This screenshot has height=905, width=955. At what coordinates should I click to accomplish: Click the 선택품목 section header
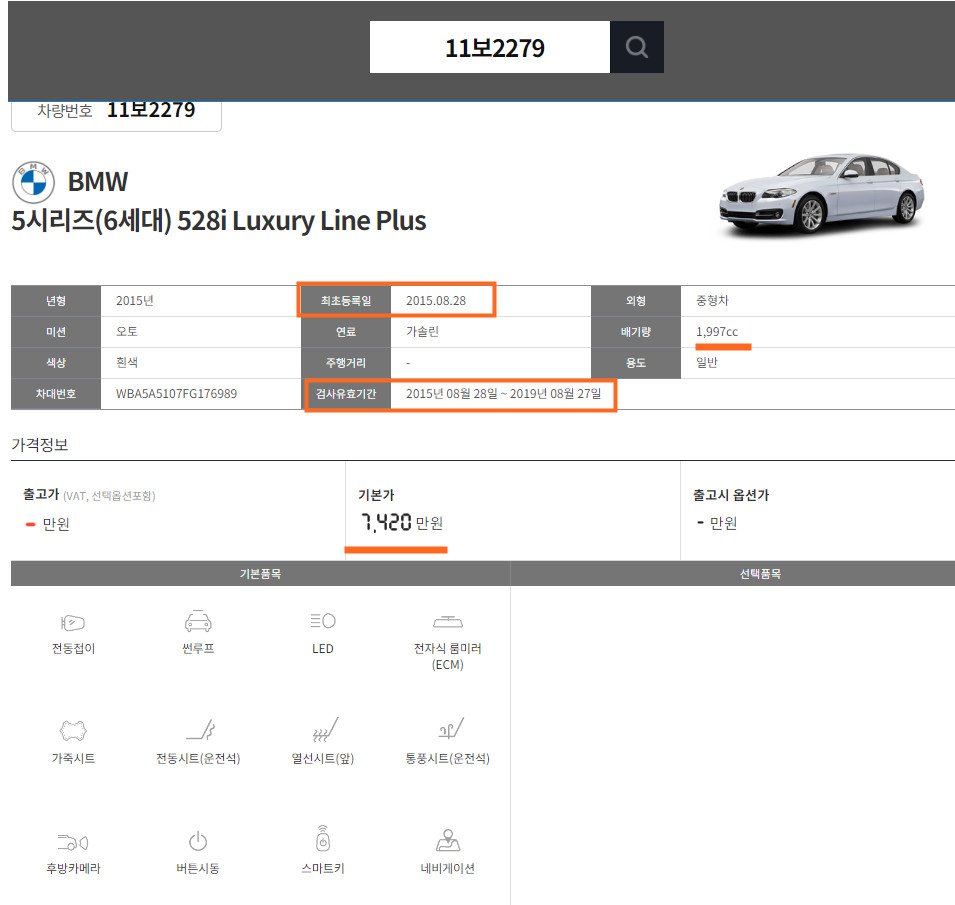(x=733, y=574)
